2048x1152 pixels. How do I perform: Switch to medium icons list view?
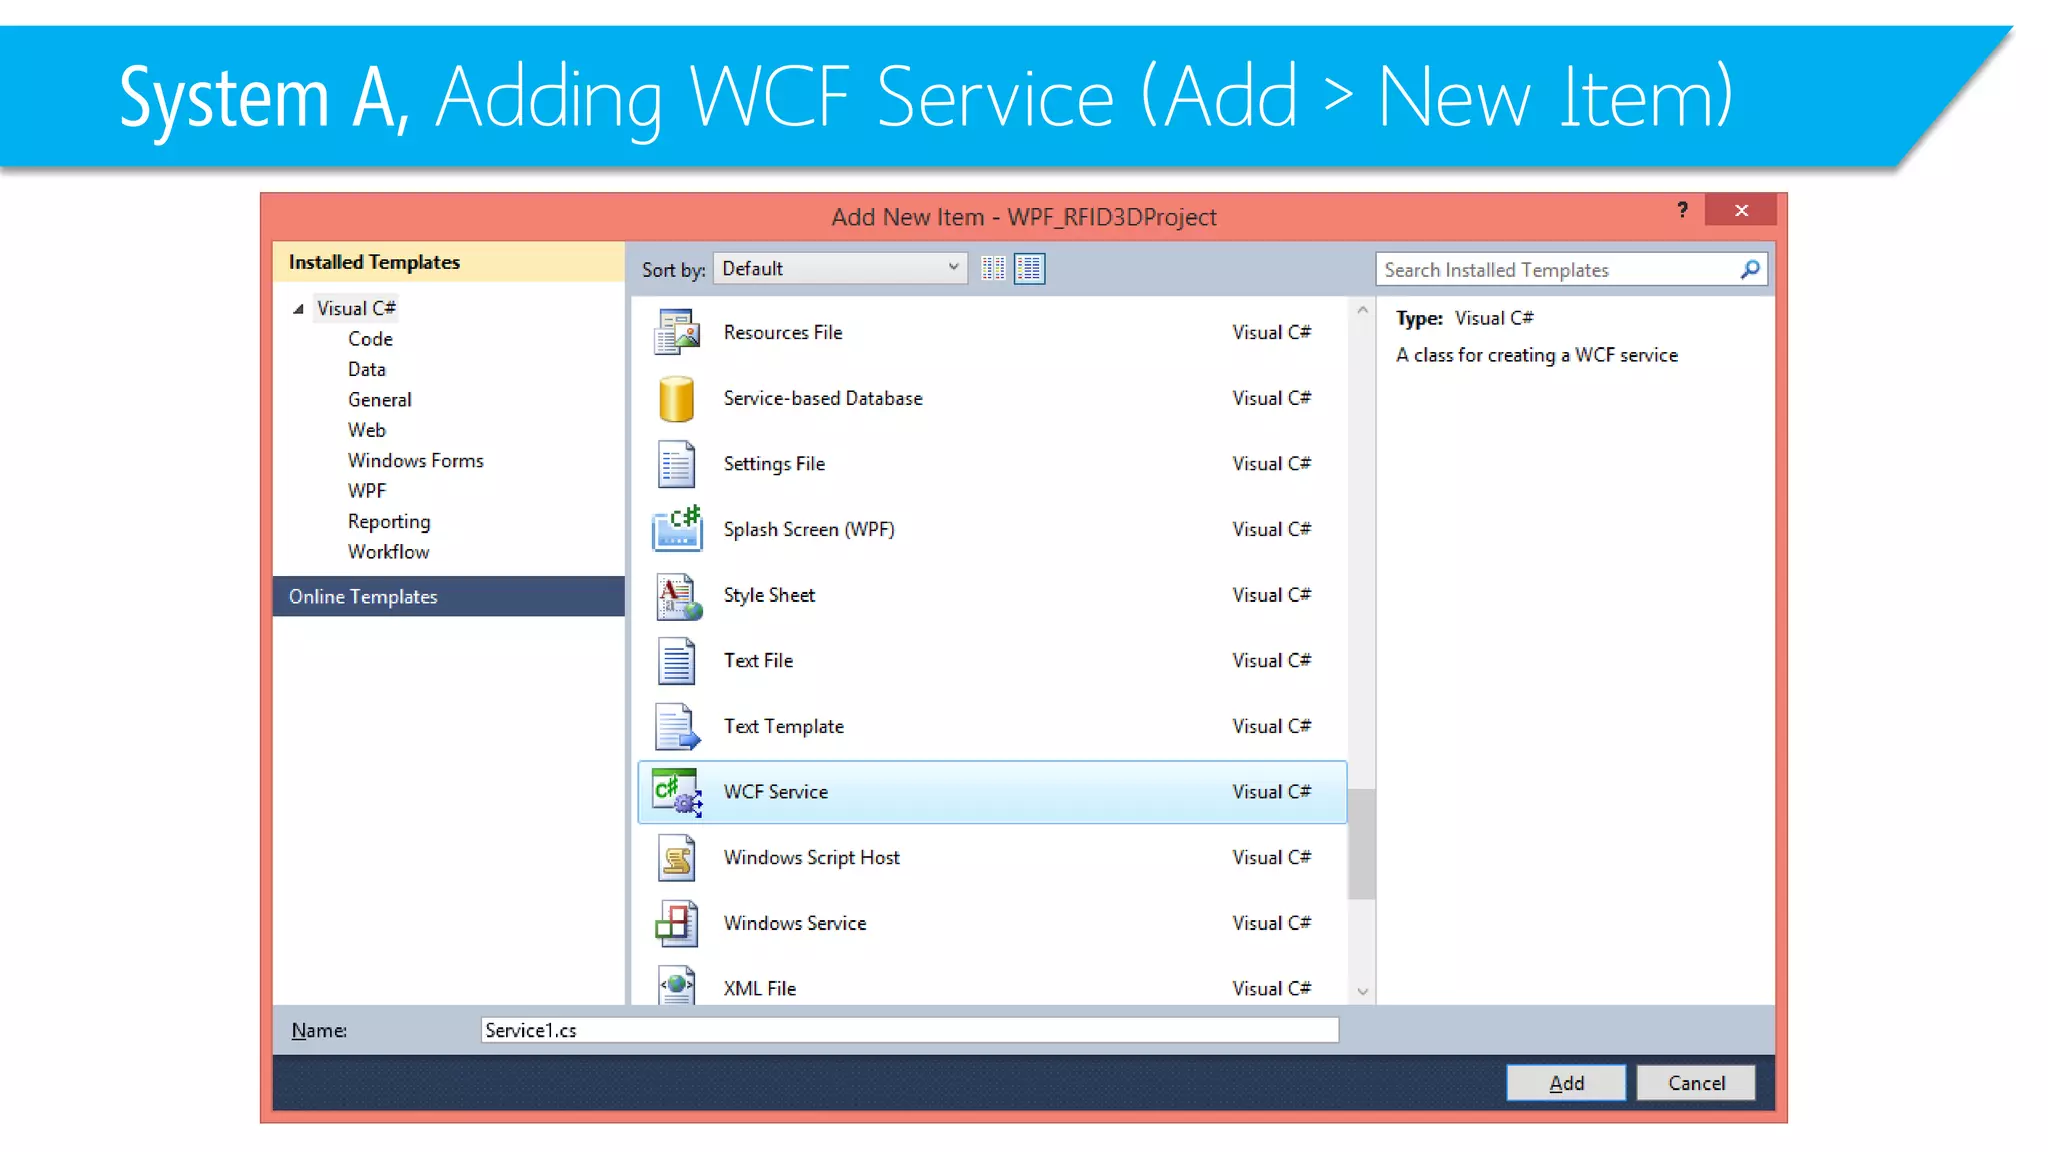coord(1029,269)
